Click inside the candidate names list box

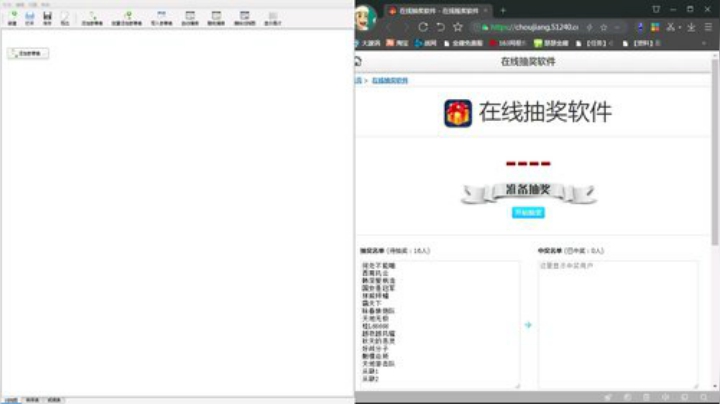click(x=440, y=324)
